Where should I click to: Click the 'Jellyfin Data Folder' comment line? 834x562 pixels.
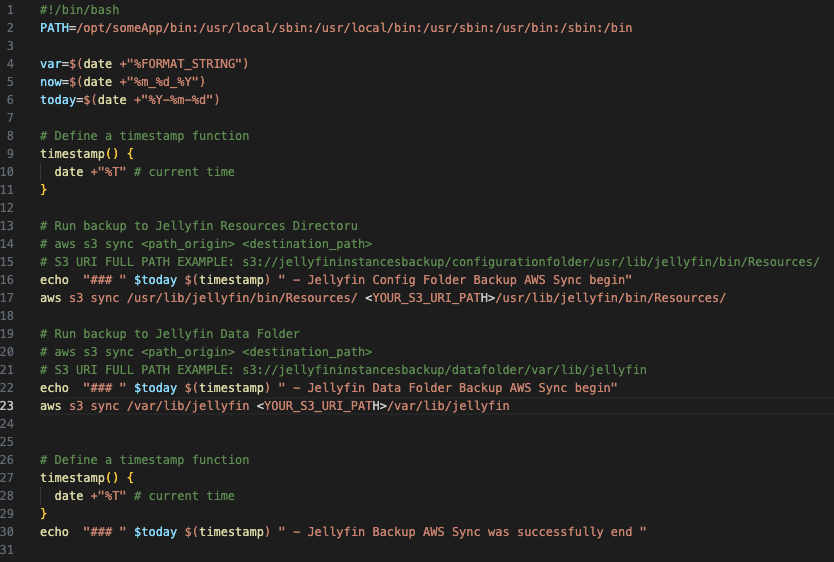pyautogui.click(x=170, y=334)
